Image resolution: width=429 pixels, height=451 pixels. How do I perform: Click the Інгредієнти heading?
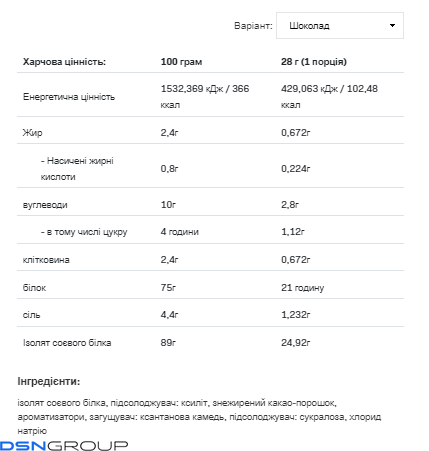(x=49, y=381)
